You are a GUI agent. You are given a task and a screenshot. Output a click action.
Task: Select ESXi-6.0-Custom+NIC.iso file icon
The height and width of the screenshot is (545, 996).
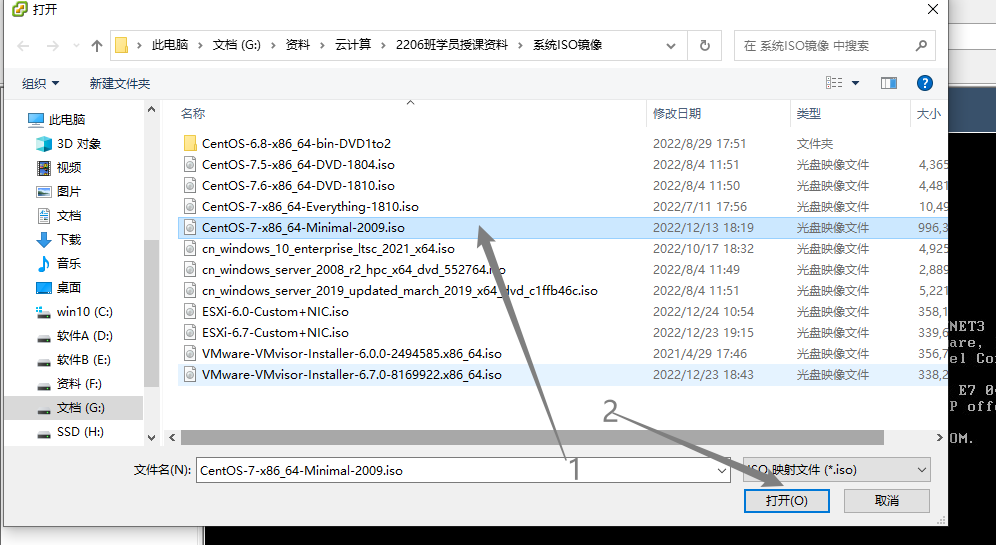pyautogui.click(x=189, y=311)
